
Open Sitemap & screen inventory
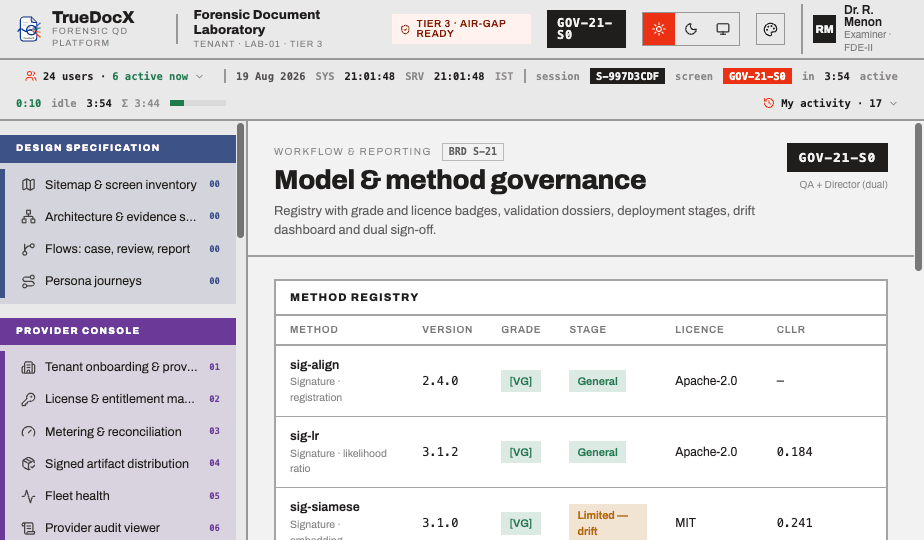click(120, 185)
